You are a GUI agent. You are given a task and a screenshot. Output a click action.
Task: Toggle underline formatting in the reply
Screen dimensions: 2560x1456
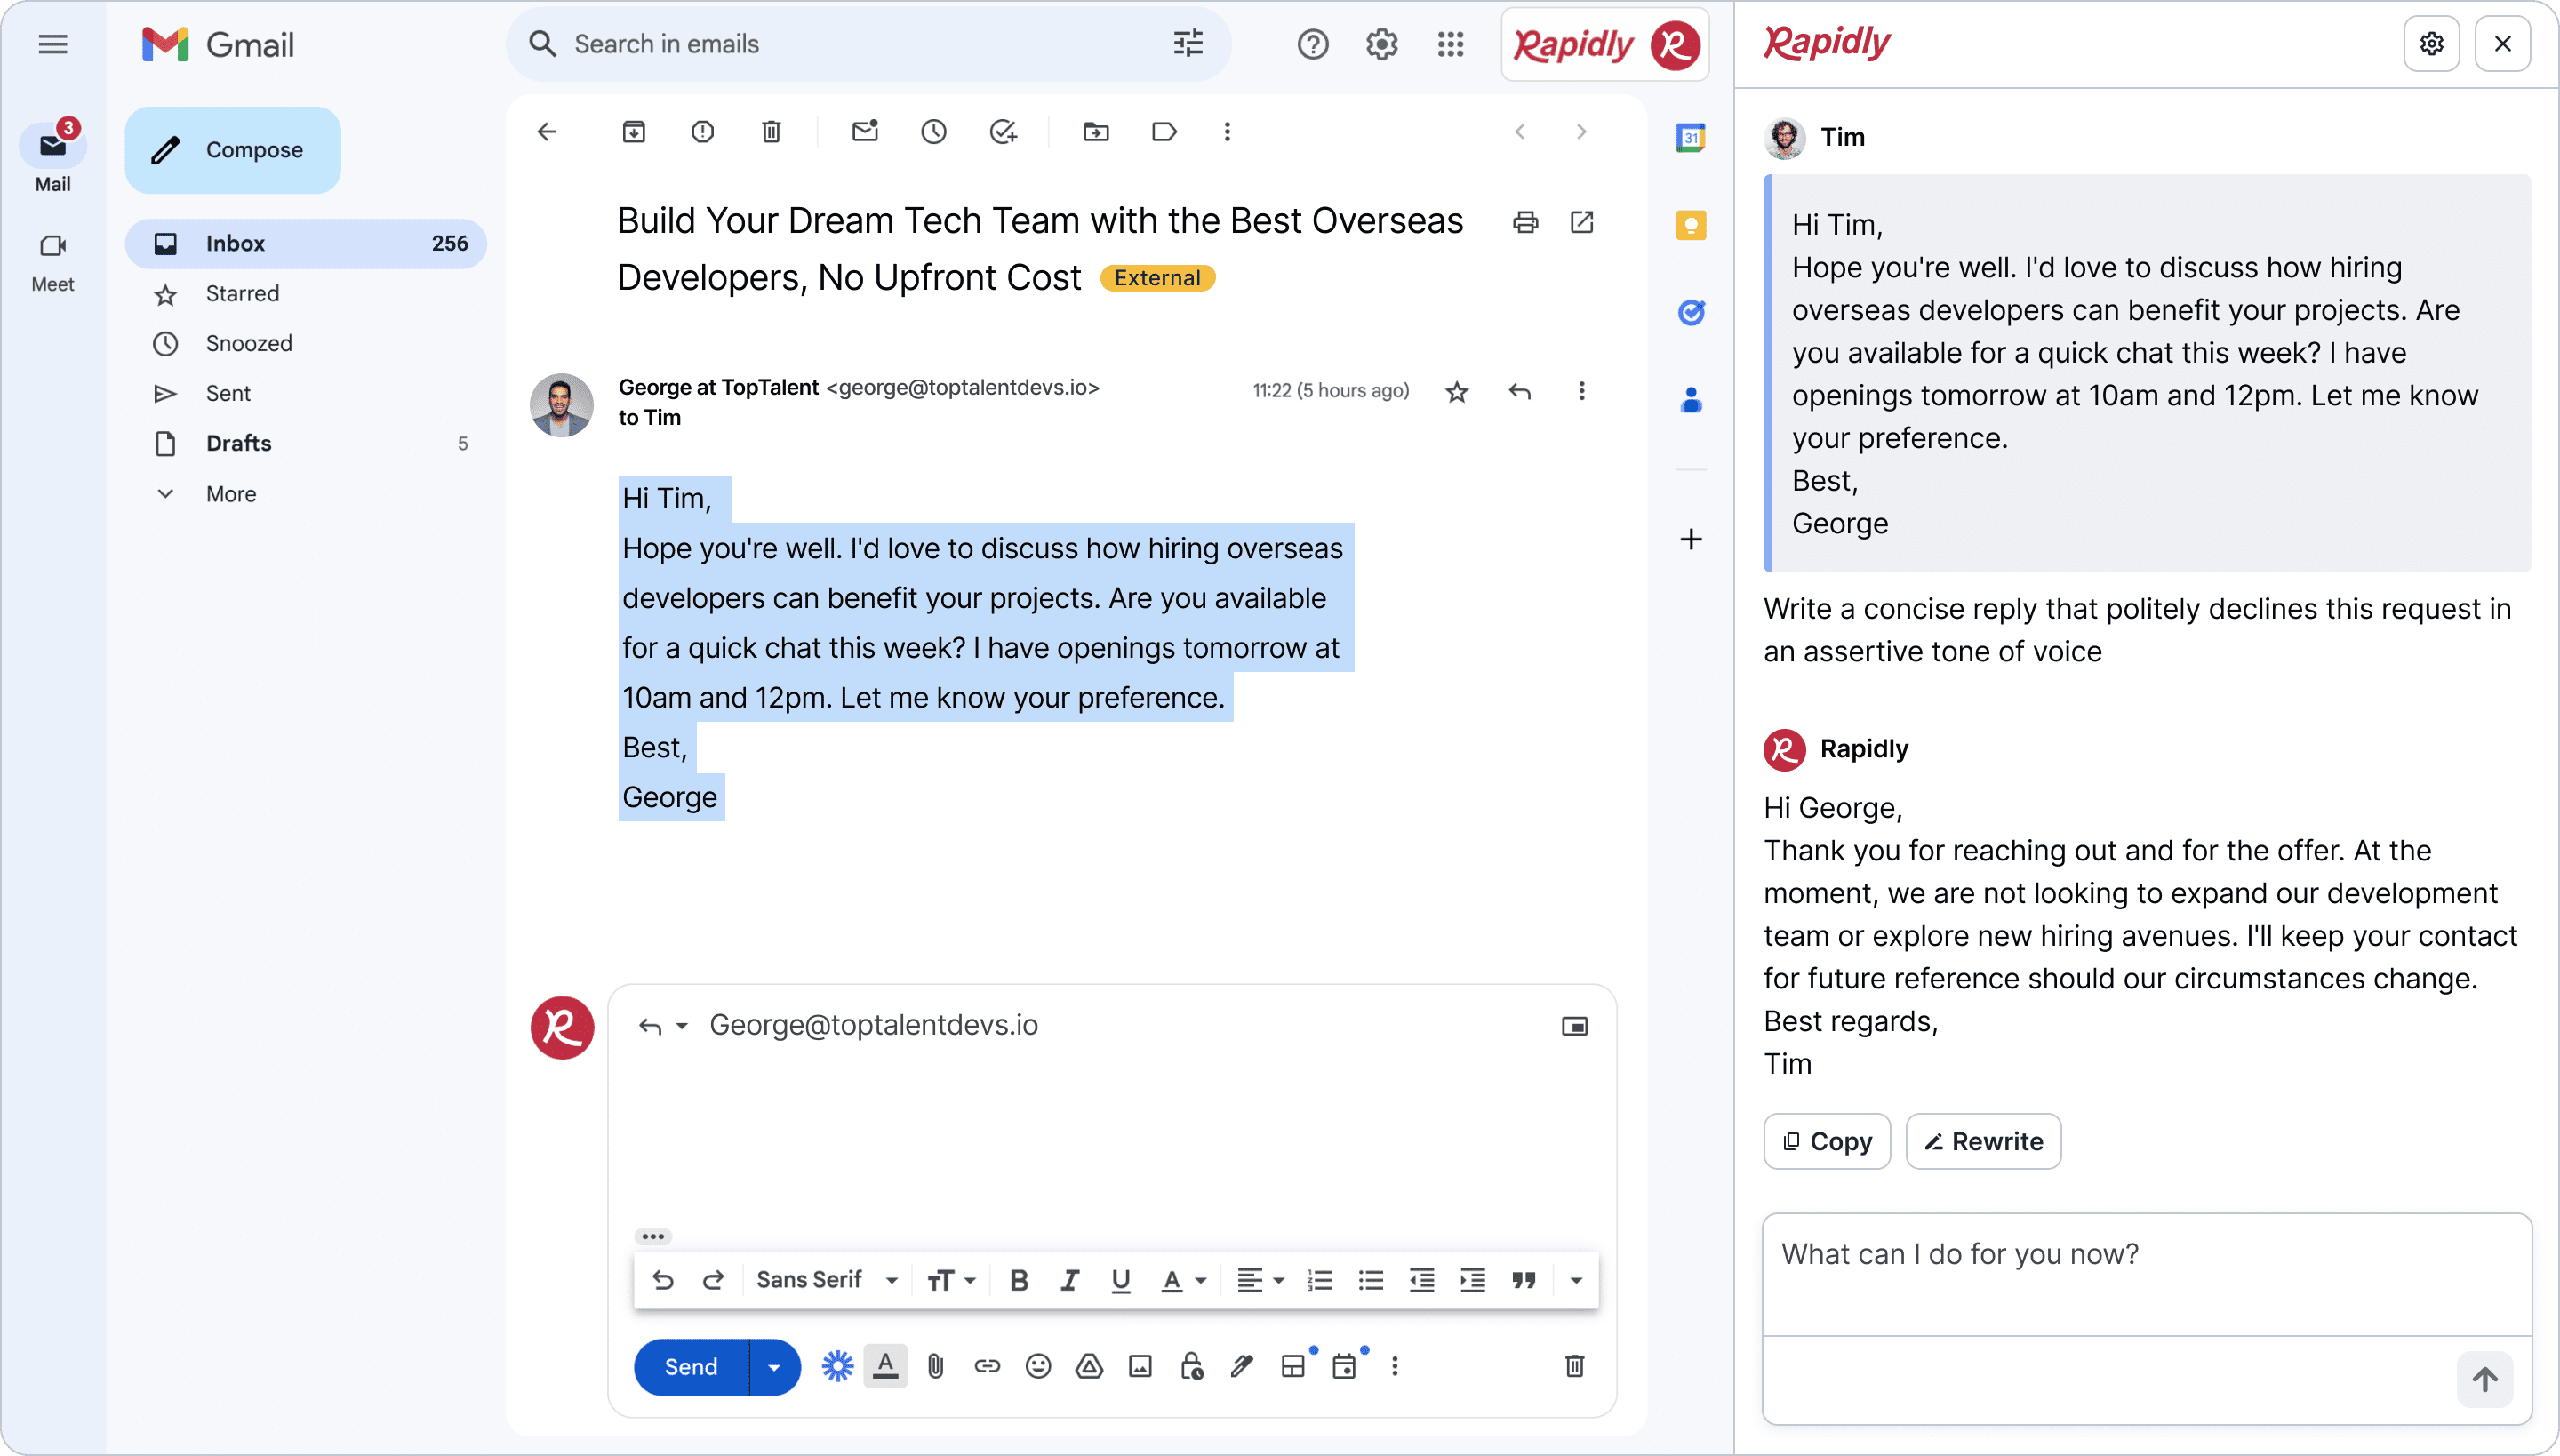(1119, 1279)
